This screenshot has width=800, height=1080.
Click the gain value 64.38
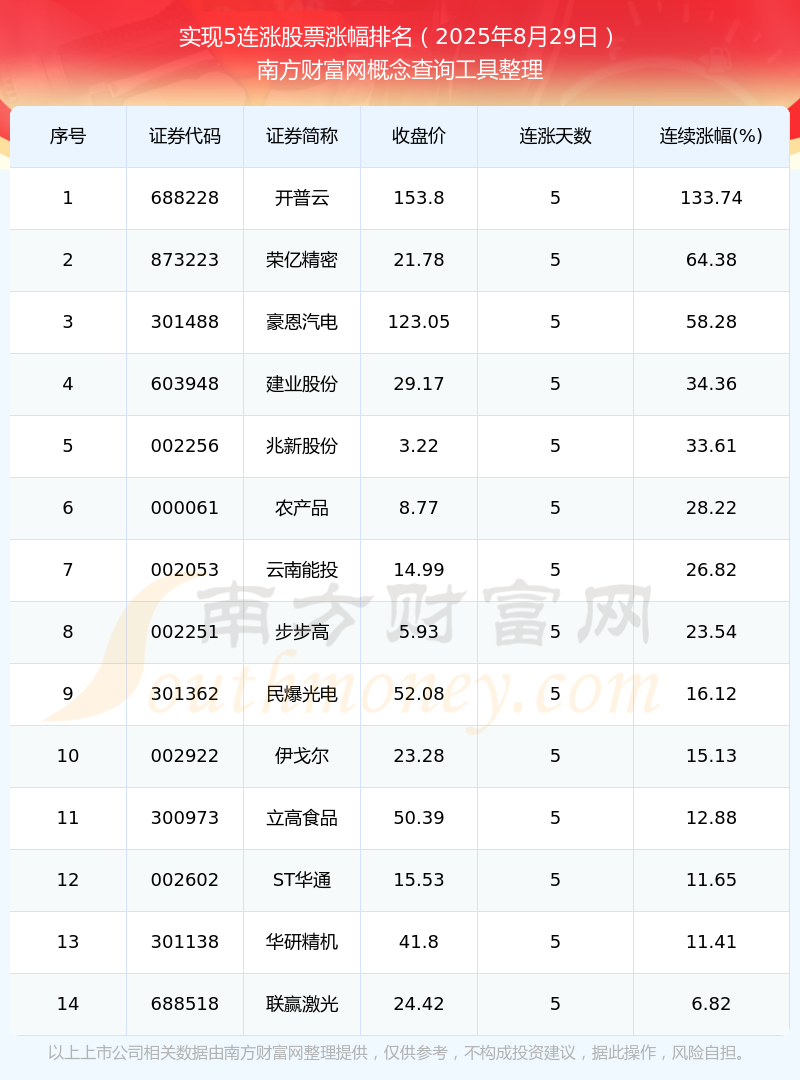click(x=711, y=260)
